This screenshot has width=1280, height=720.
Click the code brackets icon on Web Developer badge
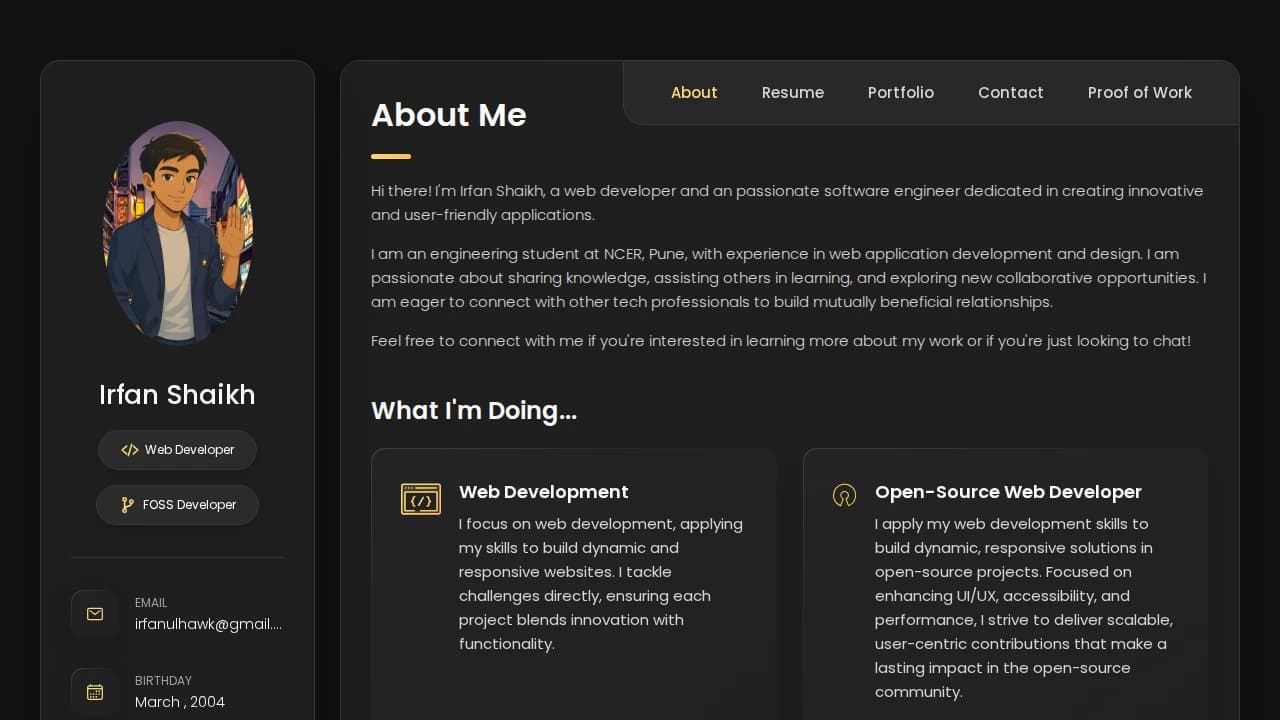129,450
